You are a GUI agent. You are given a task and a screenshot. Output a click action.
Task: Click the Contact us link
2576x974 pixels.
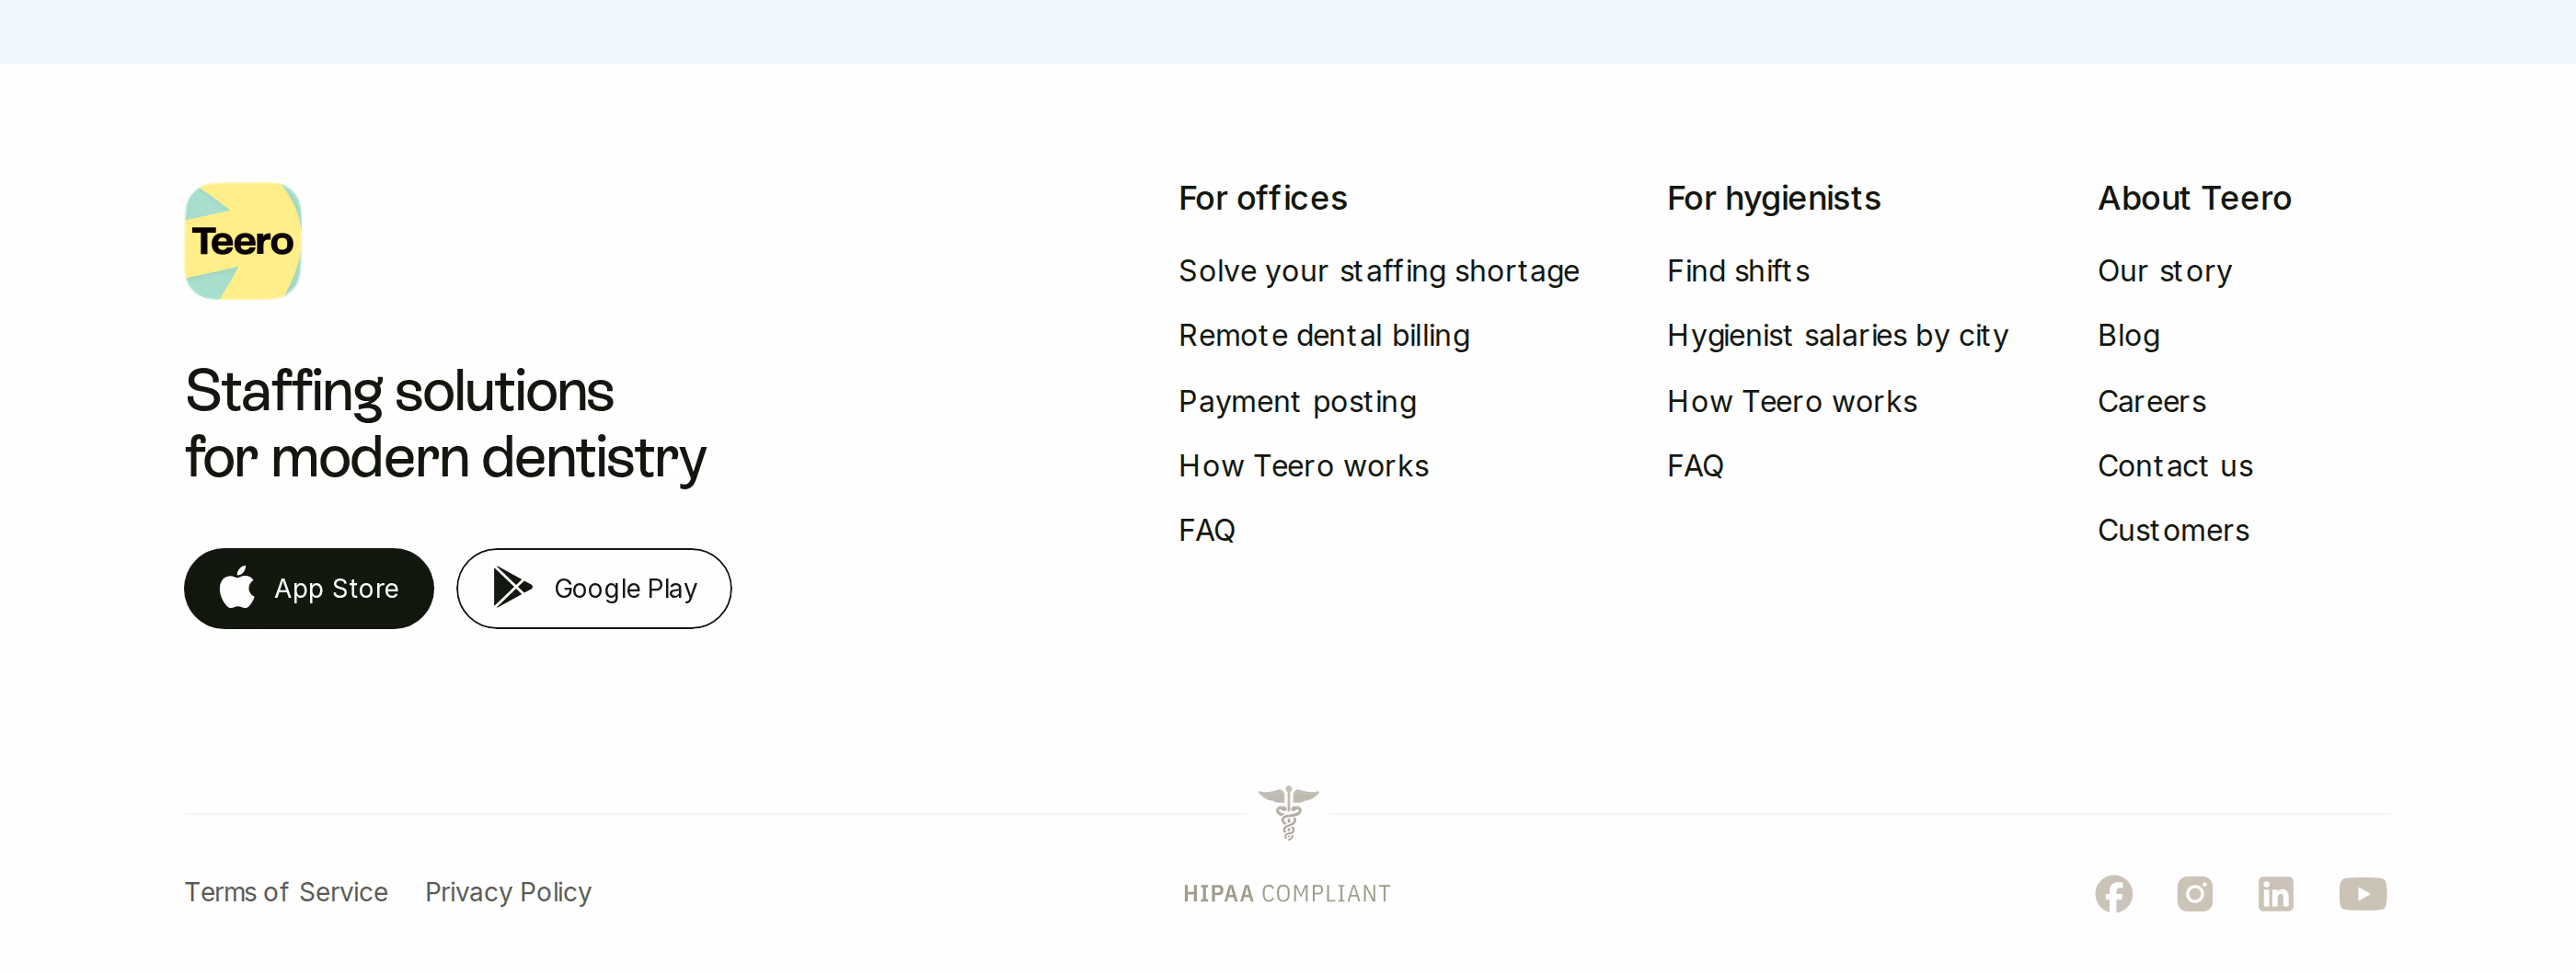[x=2175, y=466]
